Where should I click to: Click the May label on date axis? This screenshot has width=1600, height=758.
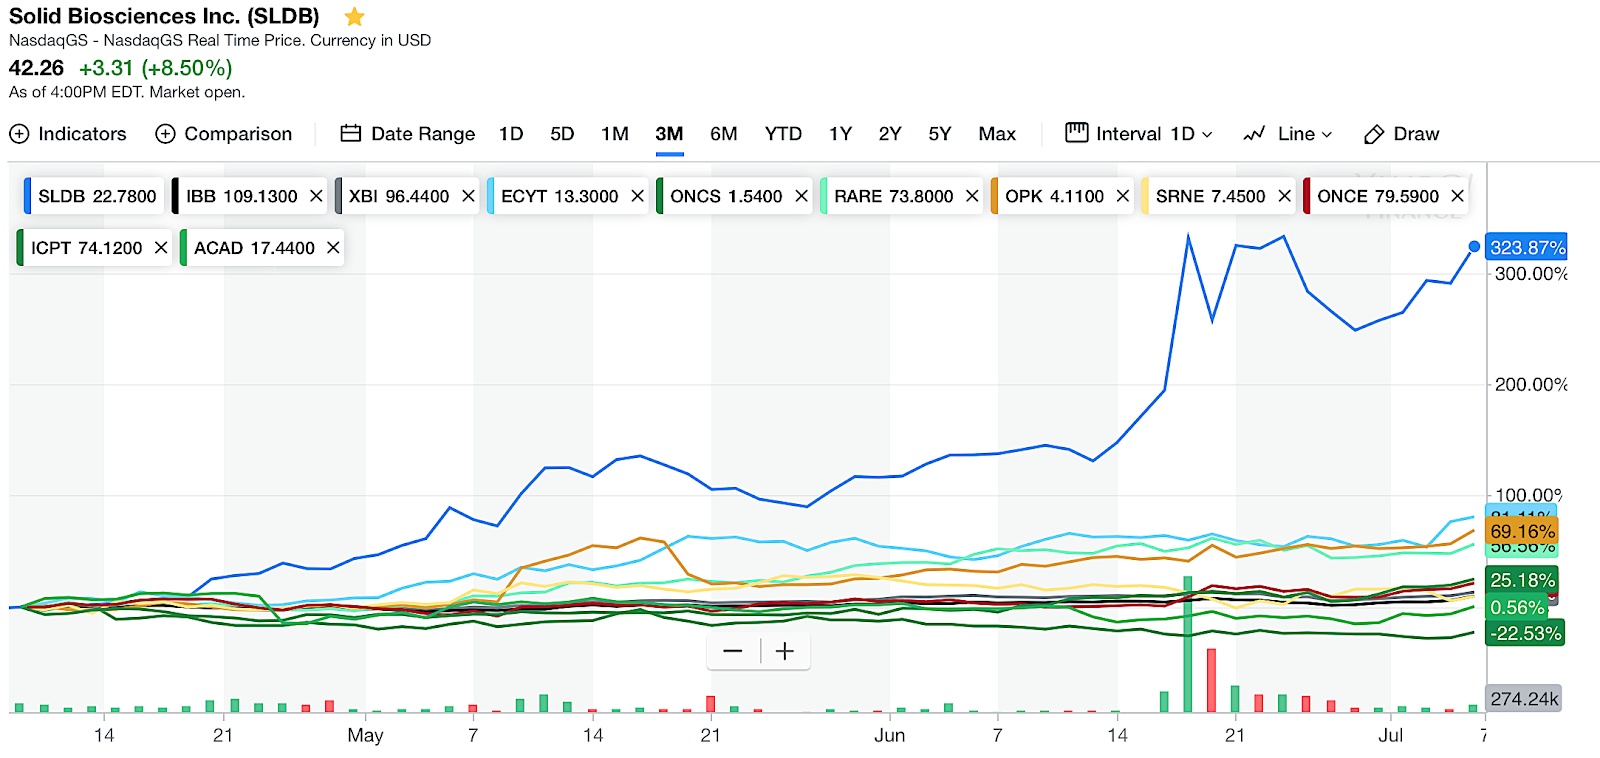[365, 736]
